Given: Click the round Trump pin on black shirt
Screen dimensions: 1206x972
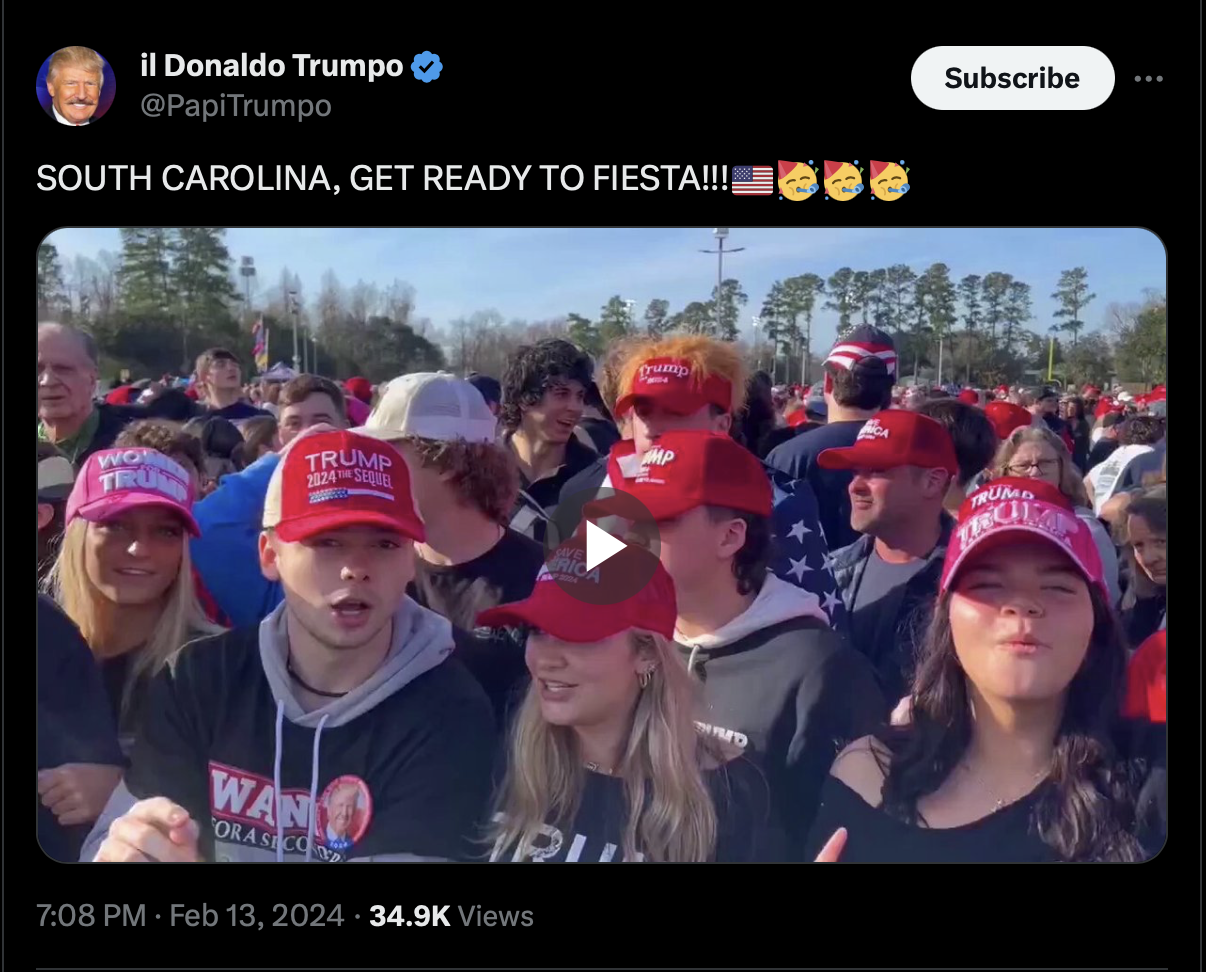Looking at the screenshot, I should tap(343, 812).
